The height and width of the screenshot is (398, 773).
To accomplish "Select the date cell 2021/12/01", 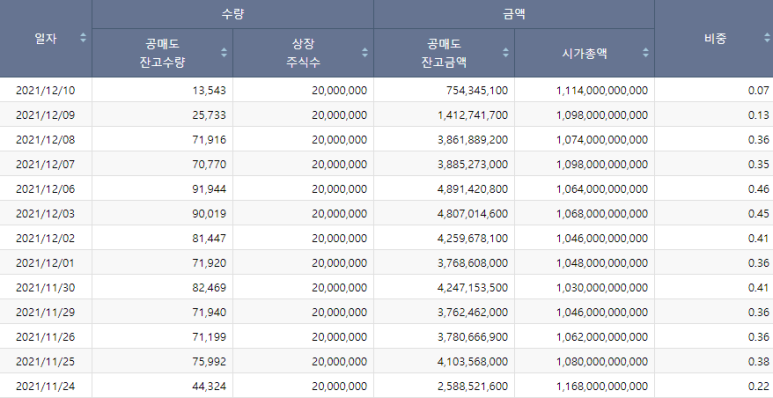I will [45, 263].
